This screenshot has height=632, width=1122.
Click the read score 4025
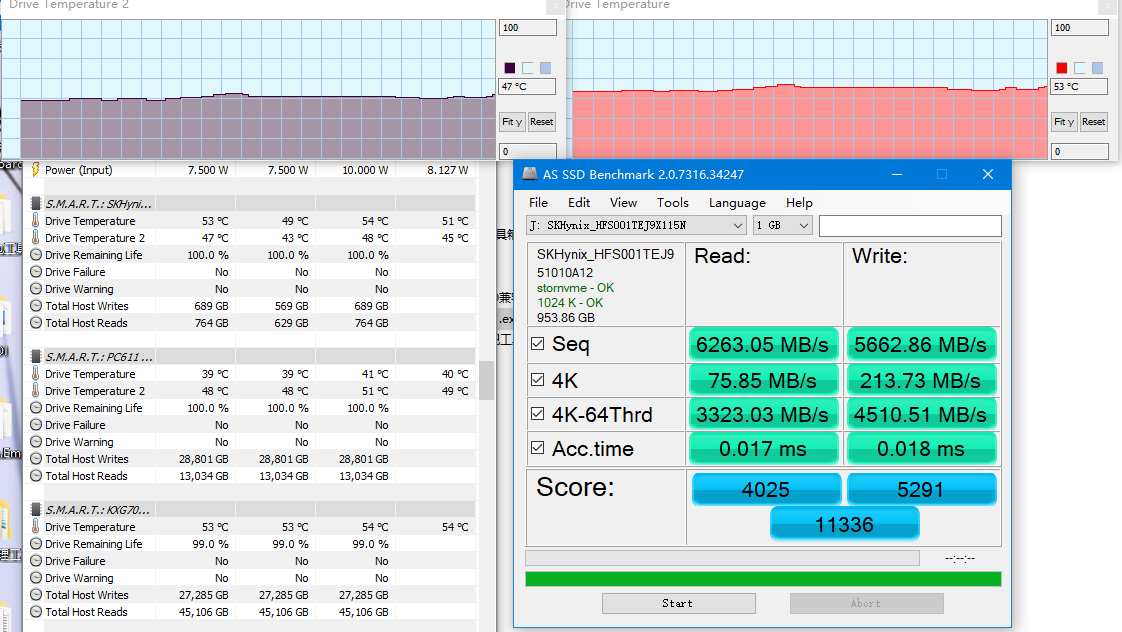tap(766, 490)
